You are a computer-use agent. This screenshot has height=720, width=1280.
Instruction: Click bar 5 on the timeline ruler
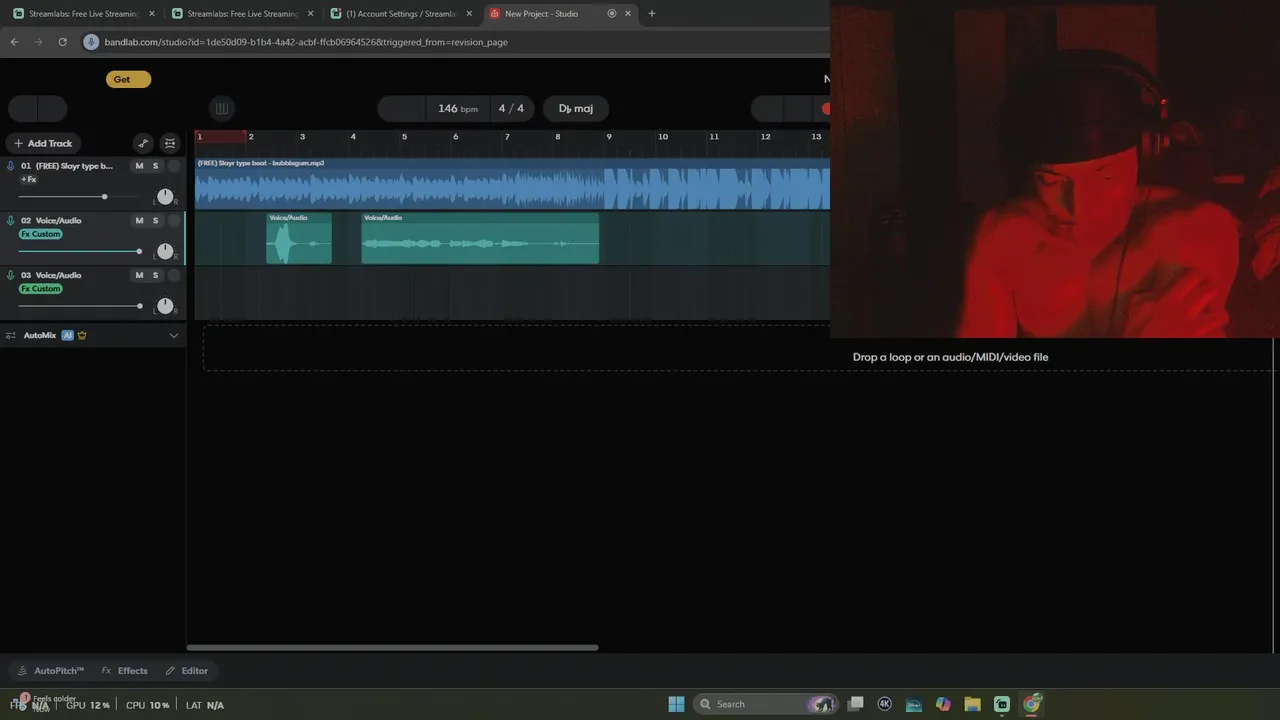(x=404, y=136)
